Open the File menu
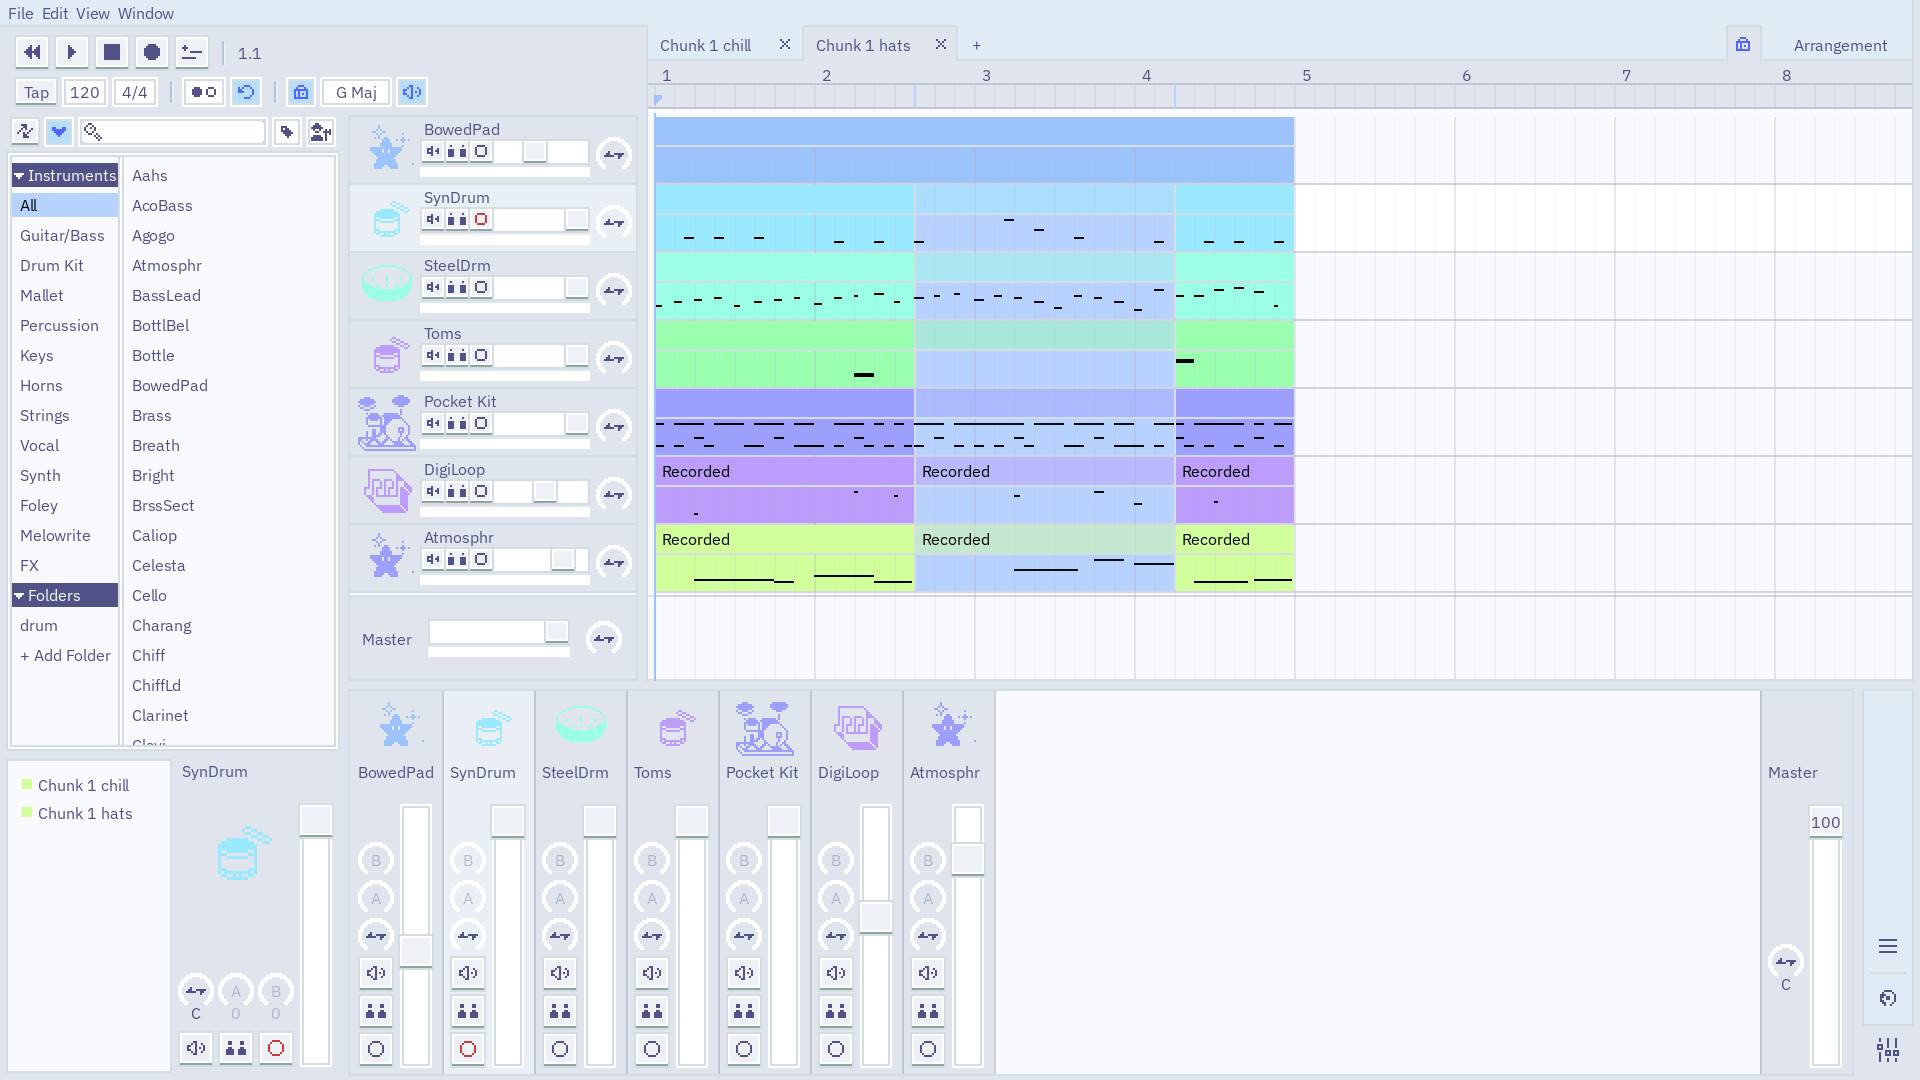 [20, 13]
